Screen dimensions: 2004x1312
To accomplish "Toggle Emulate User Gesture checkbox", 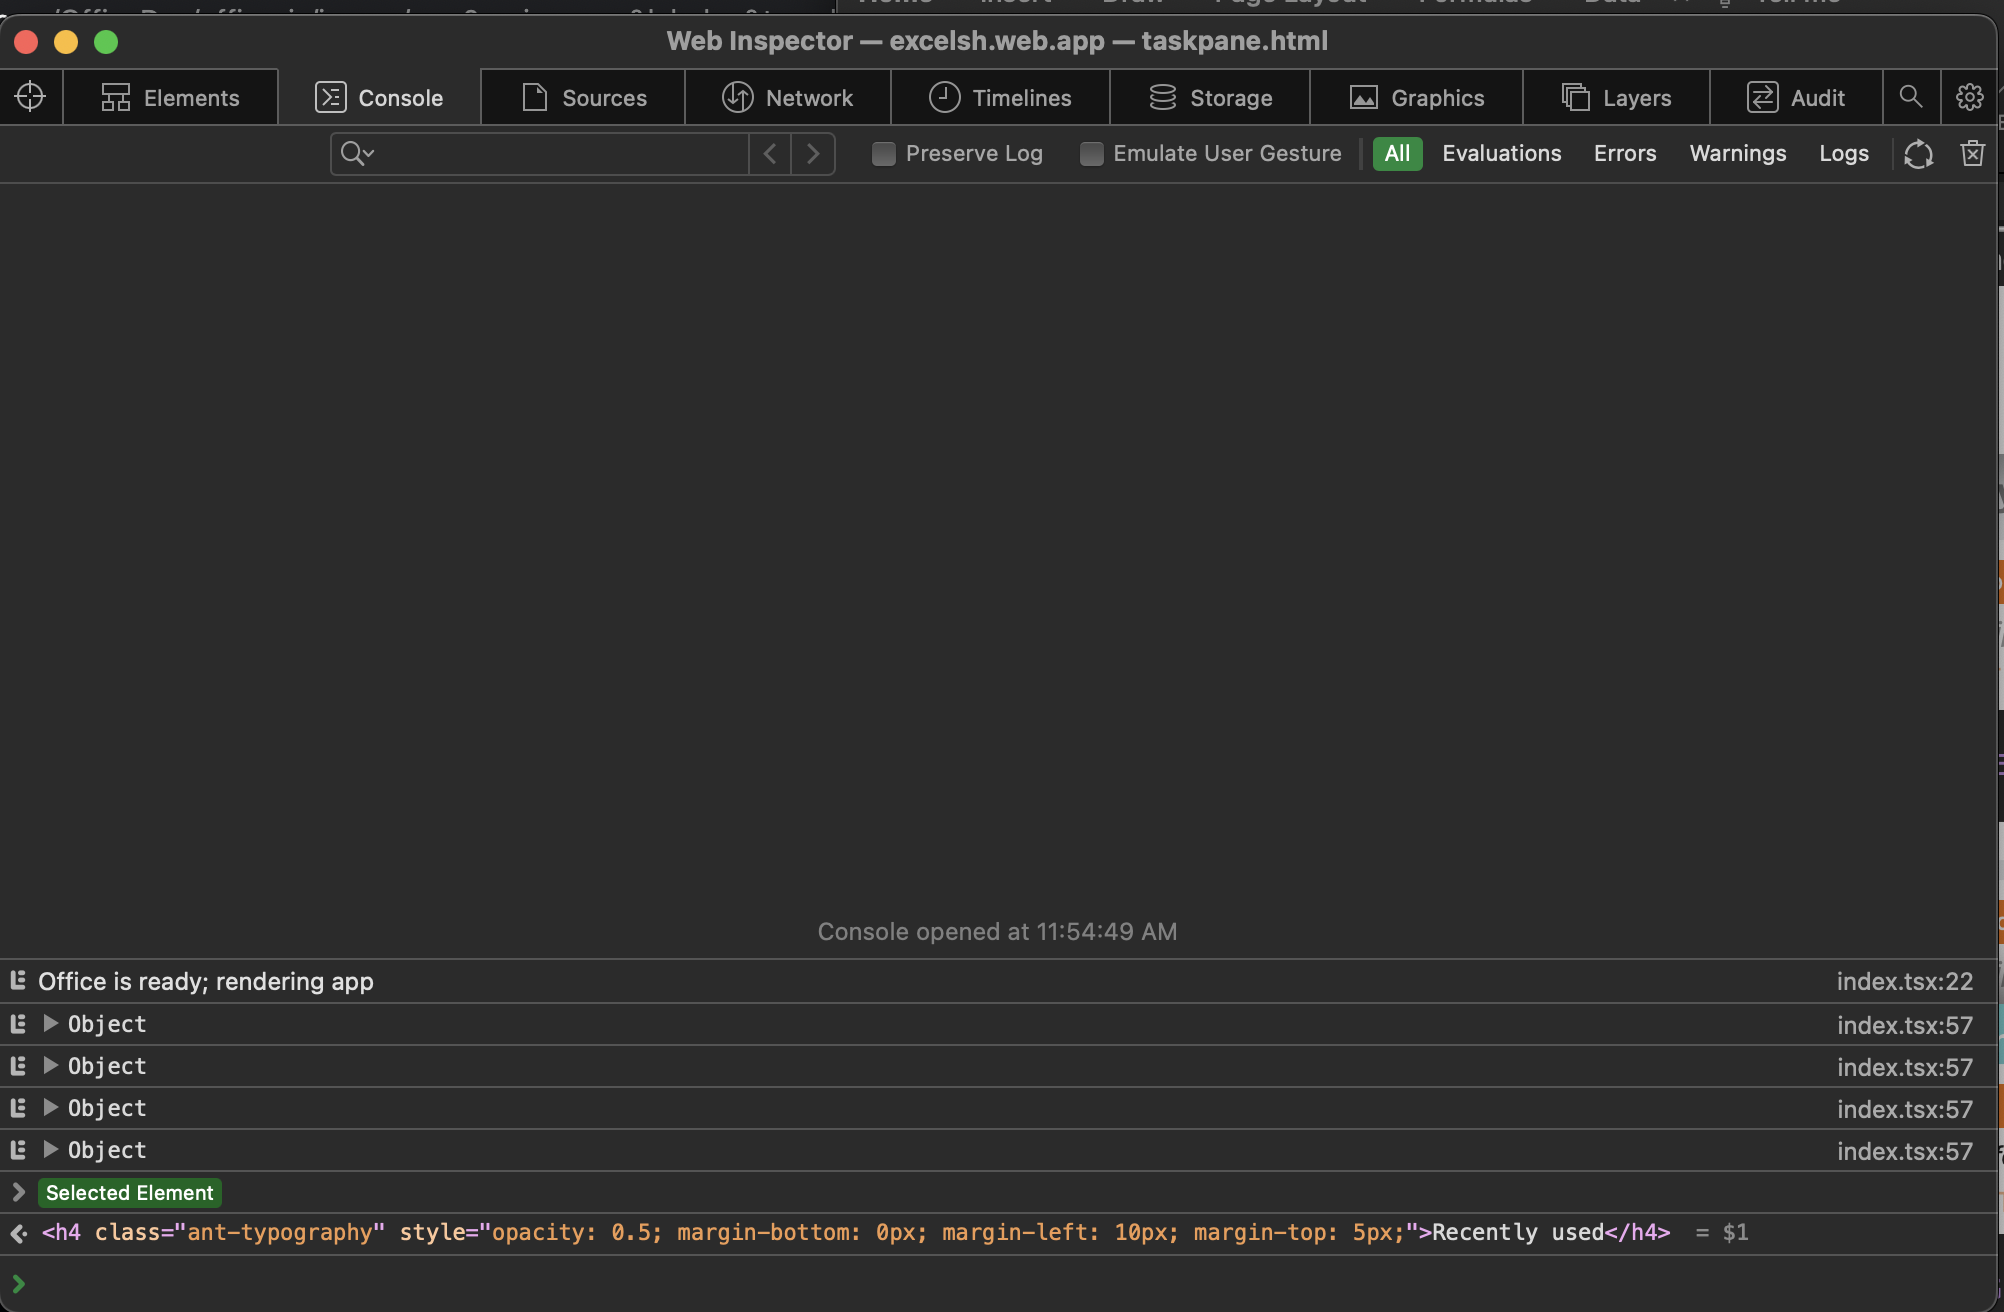I will 1091,154.
